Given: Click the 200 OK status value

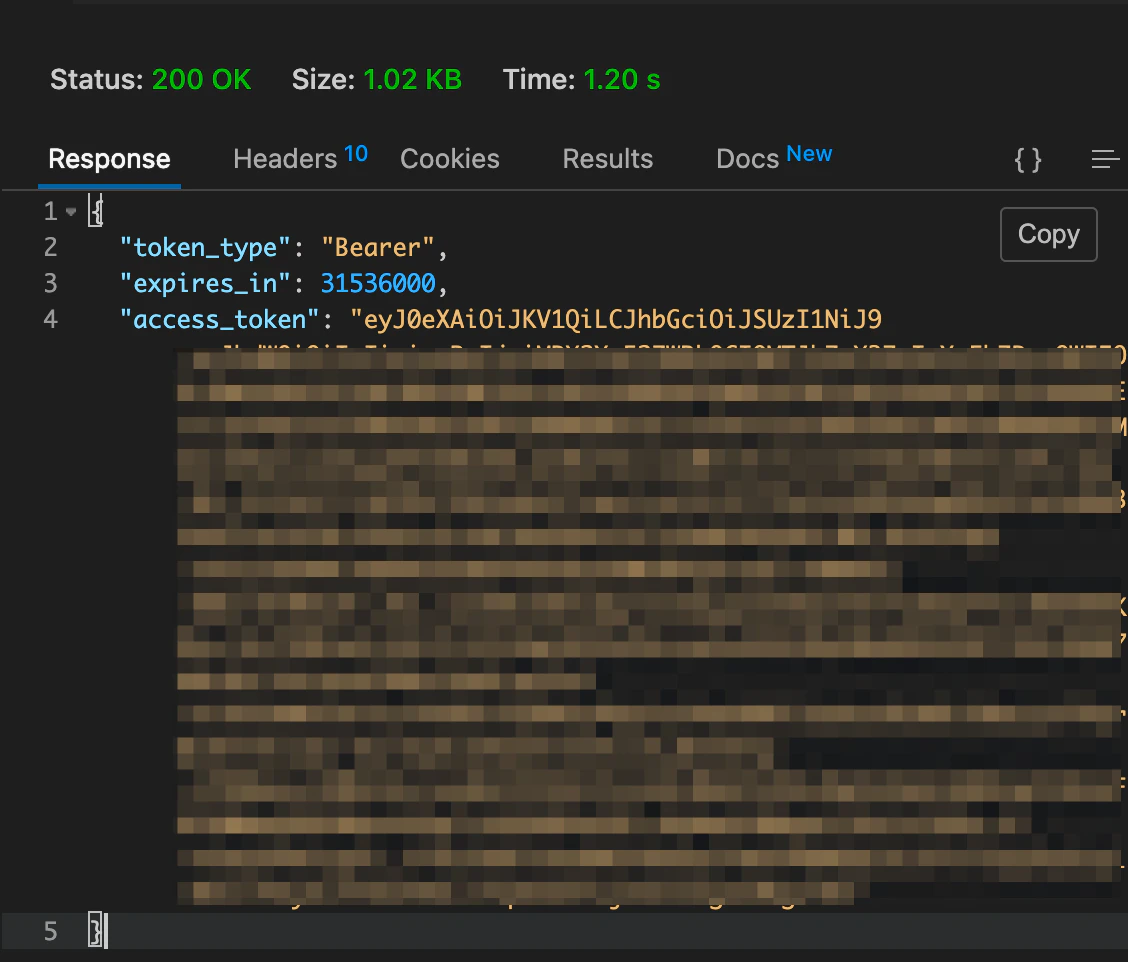Looking at the screenshot, I should click(201, 79).
